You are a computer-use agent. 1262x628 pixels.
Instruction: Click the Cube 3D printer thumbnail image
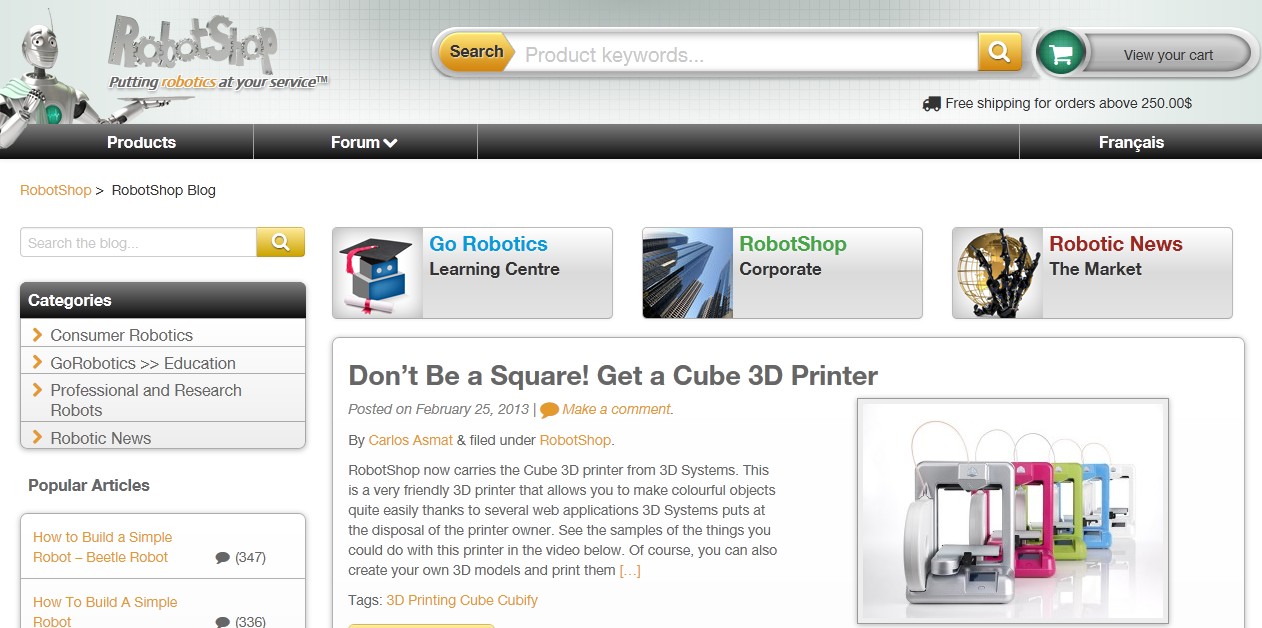pyautogui.click(x=1012, y=511)
